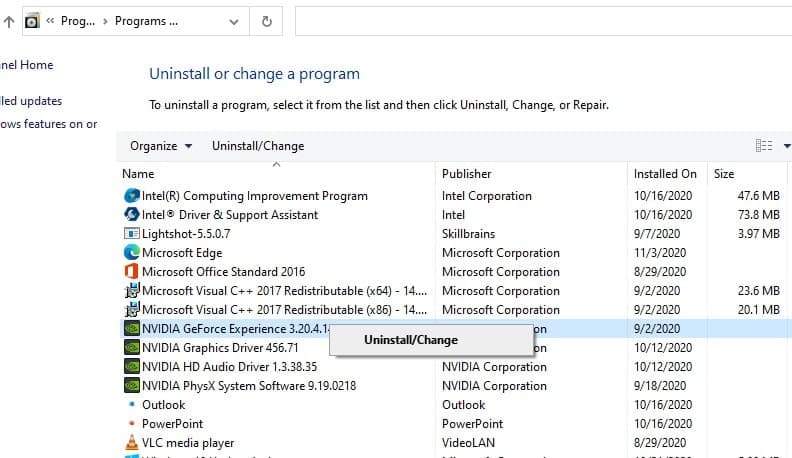
Task: Click the VLC media player cone icon
Action: point(132,442)
